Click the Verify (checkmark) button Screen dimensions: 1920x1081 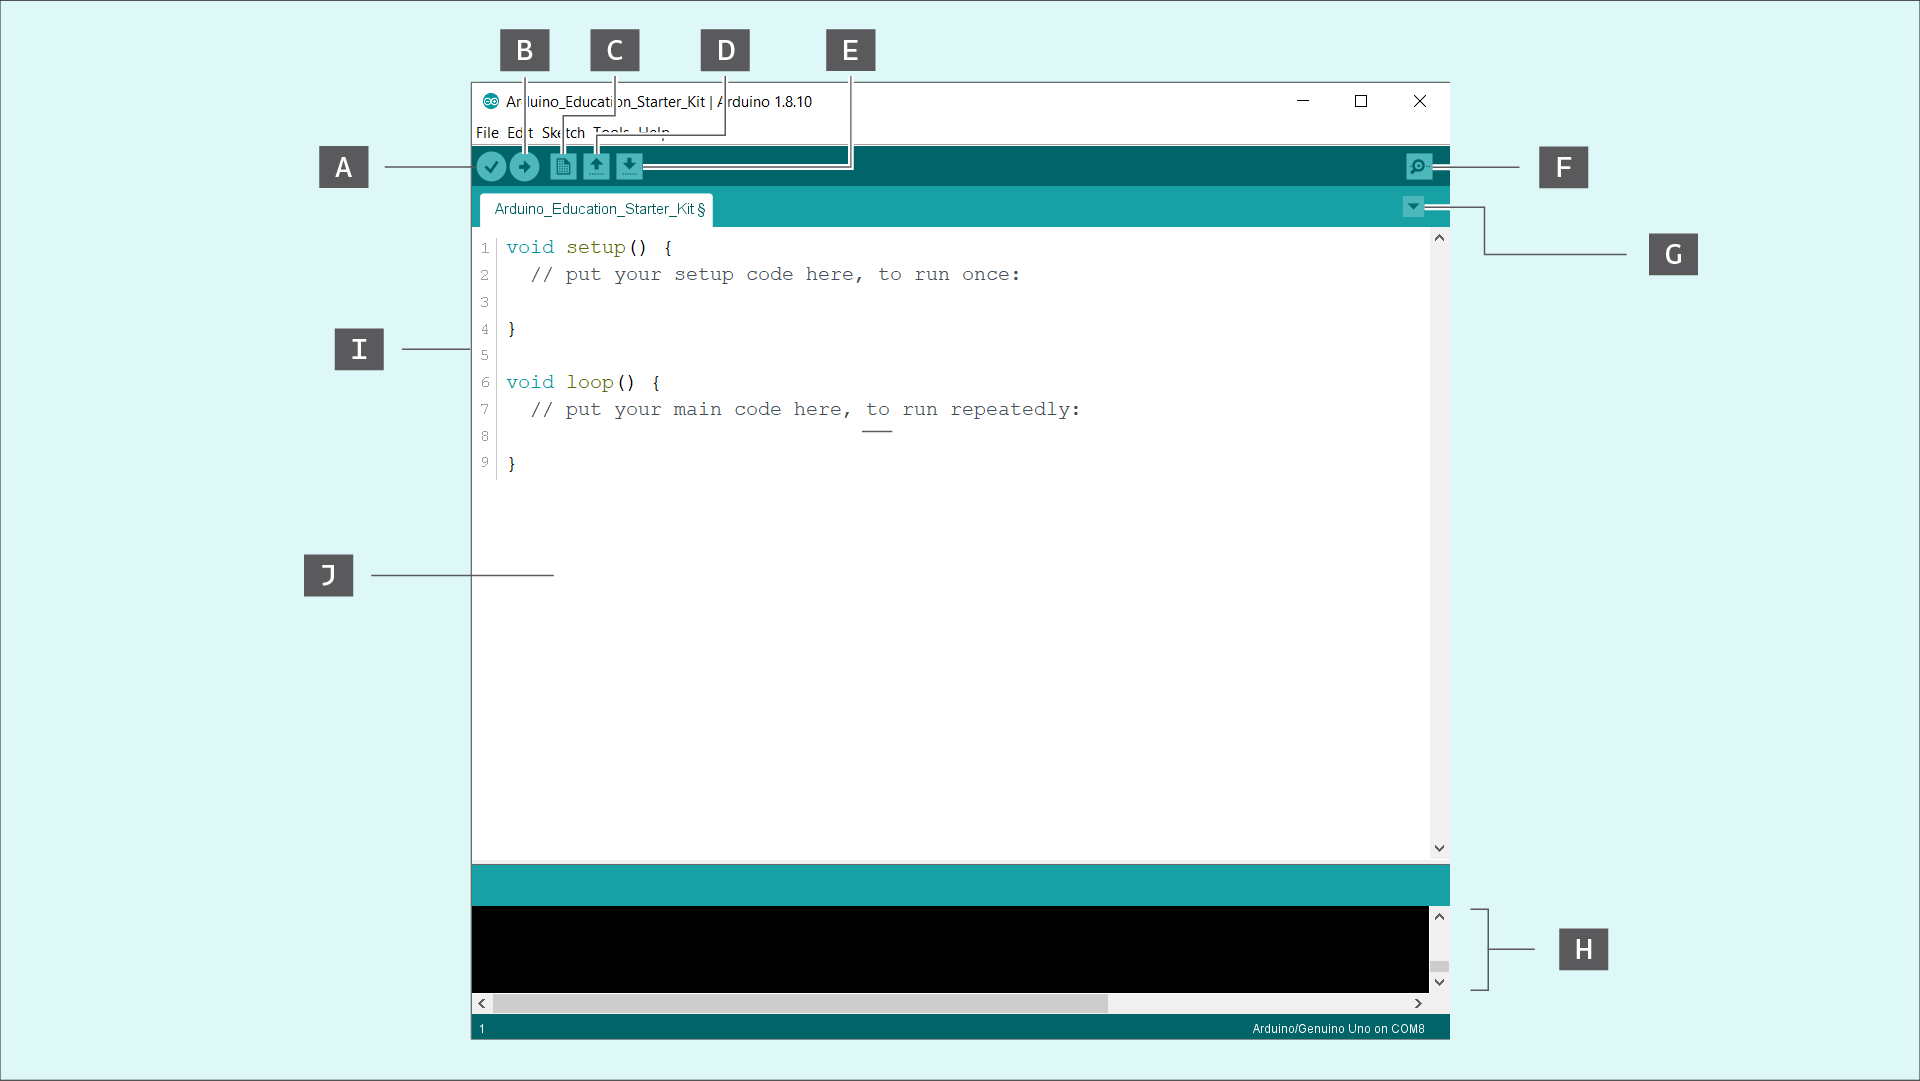point(491,167)
